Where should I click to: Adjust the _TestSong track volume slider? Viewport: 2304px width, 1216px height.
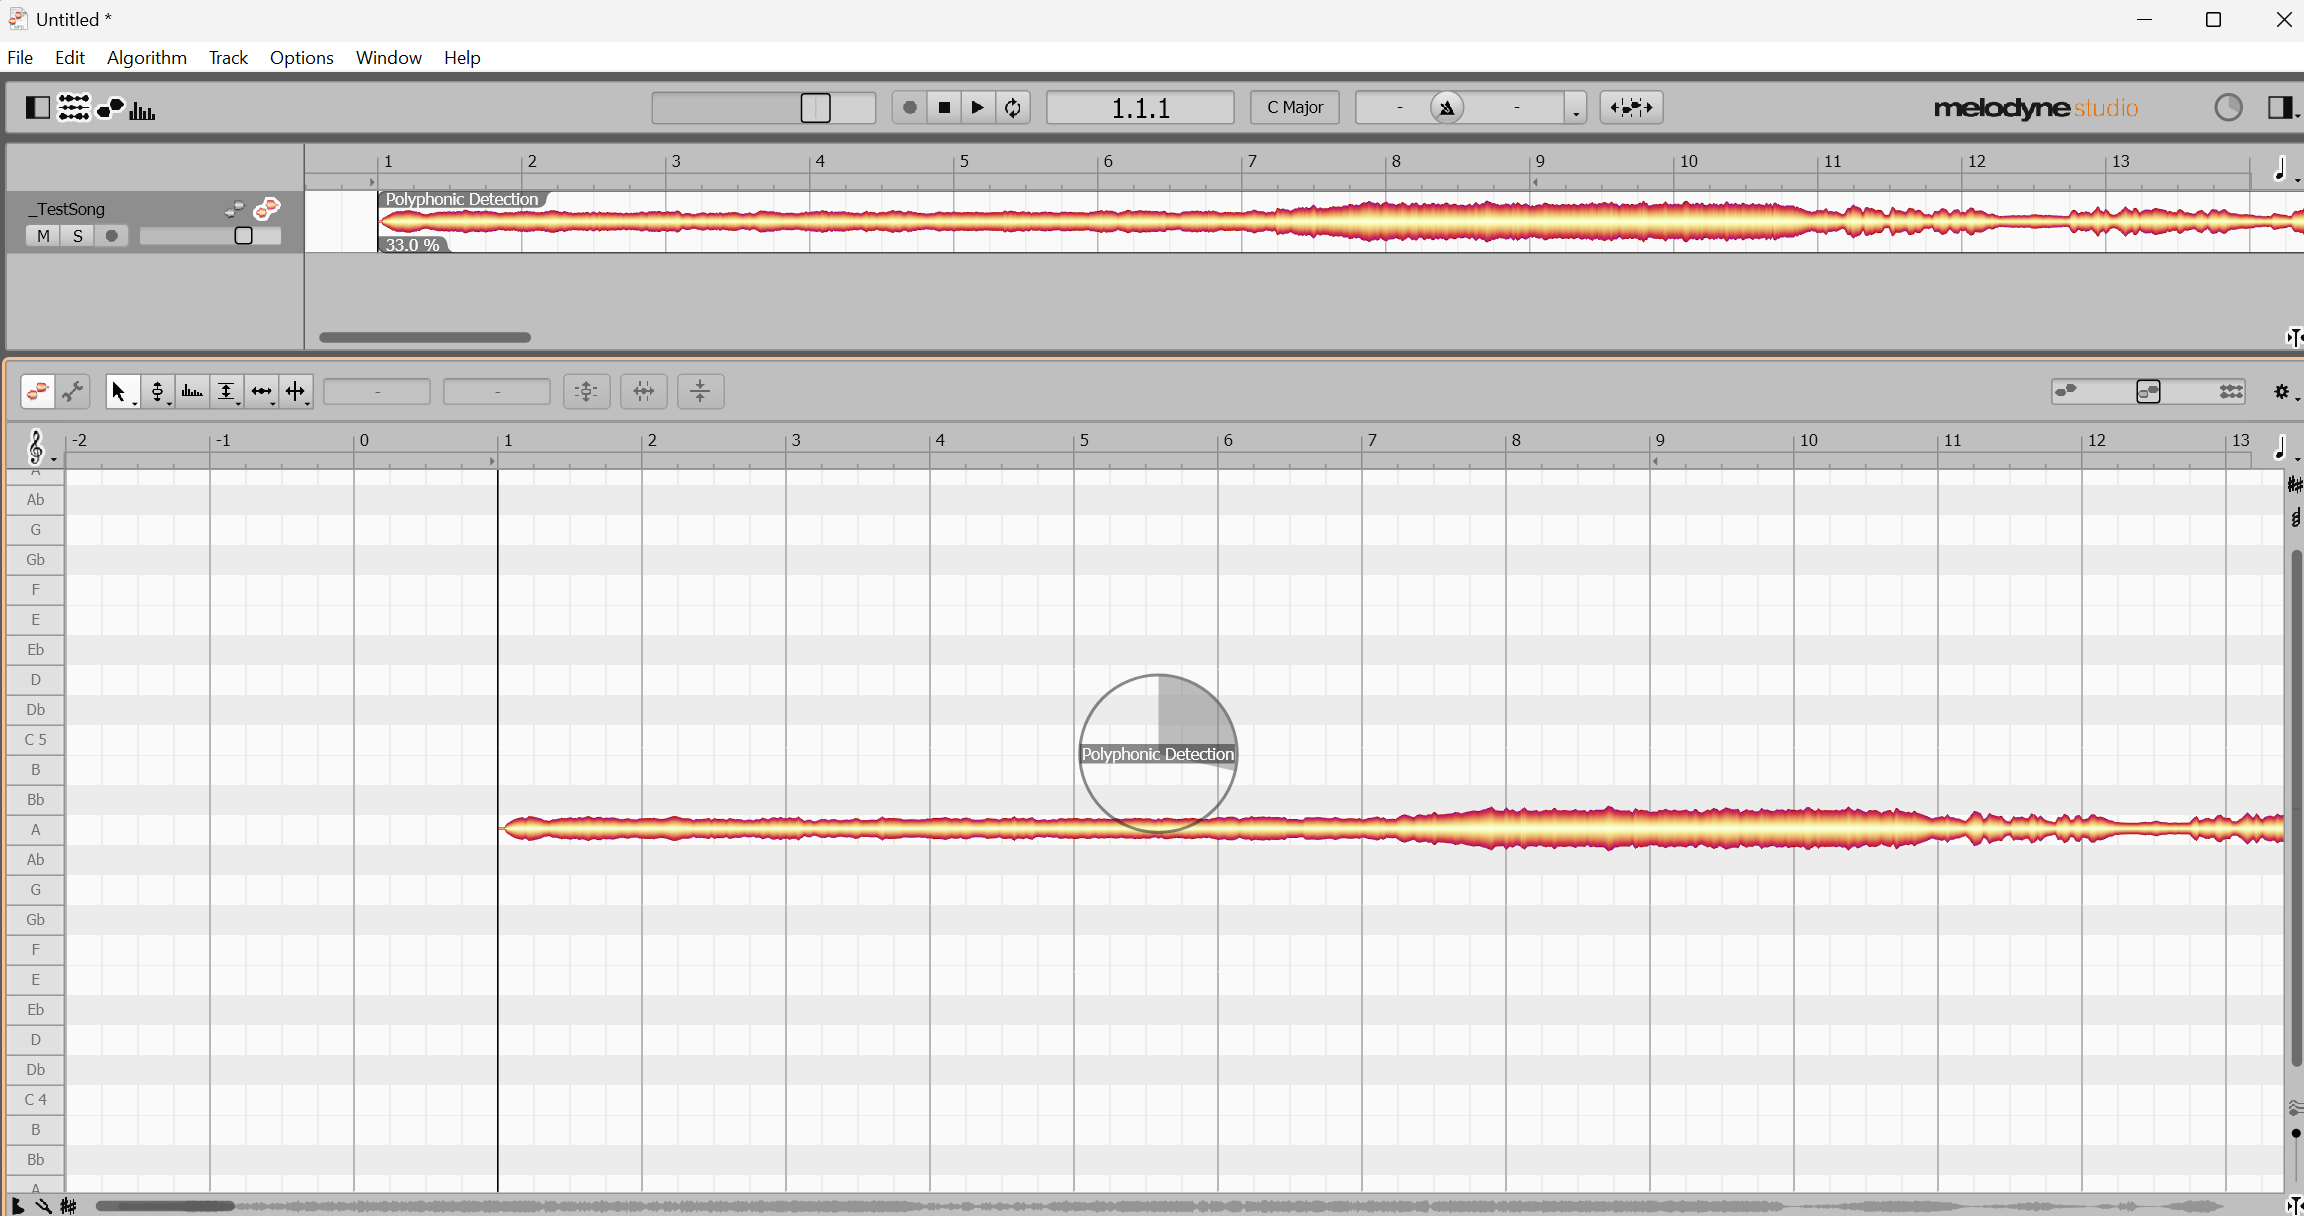point(243,236)
